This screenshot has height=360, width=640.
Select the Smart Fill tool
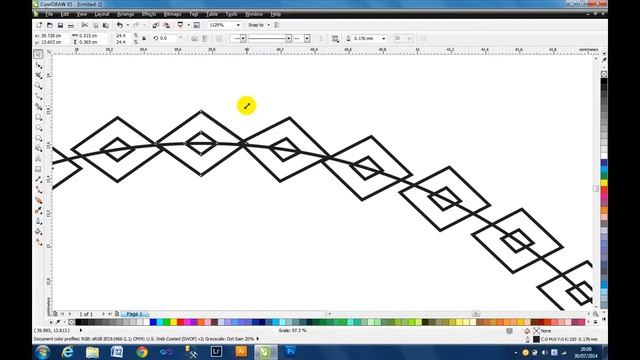(x=38, y=106)
